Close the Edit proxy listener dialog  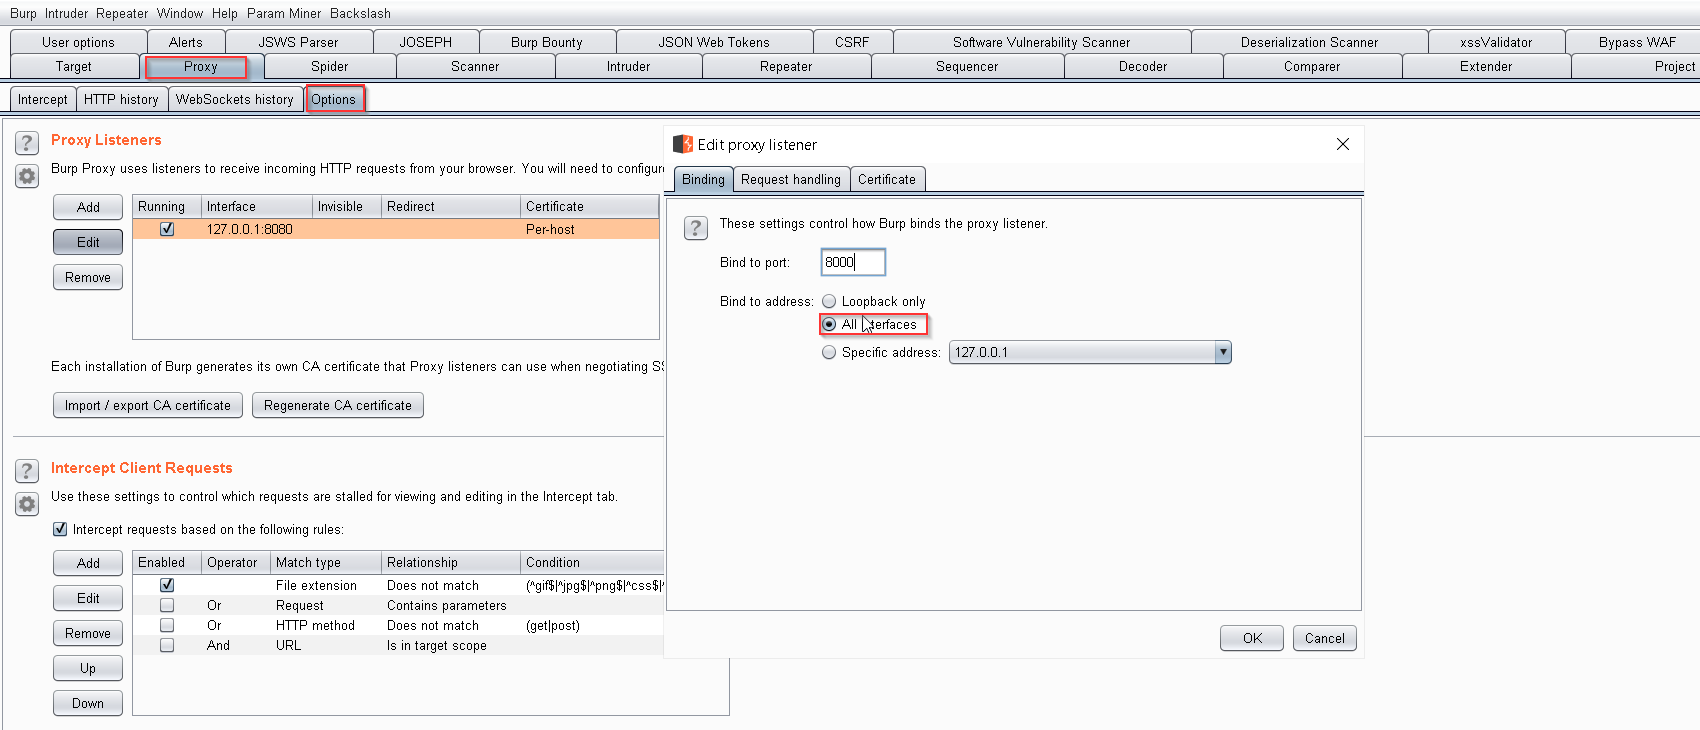[1343, 144]
